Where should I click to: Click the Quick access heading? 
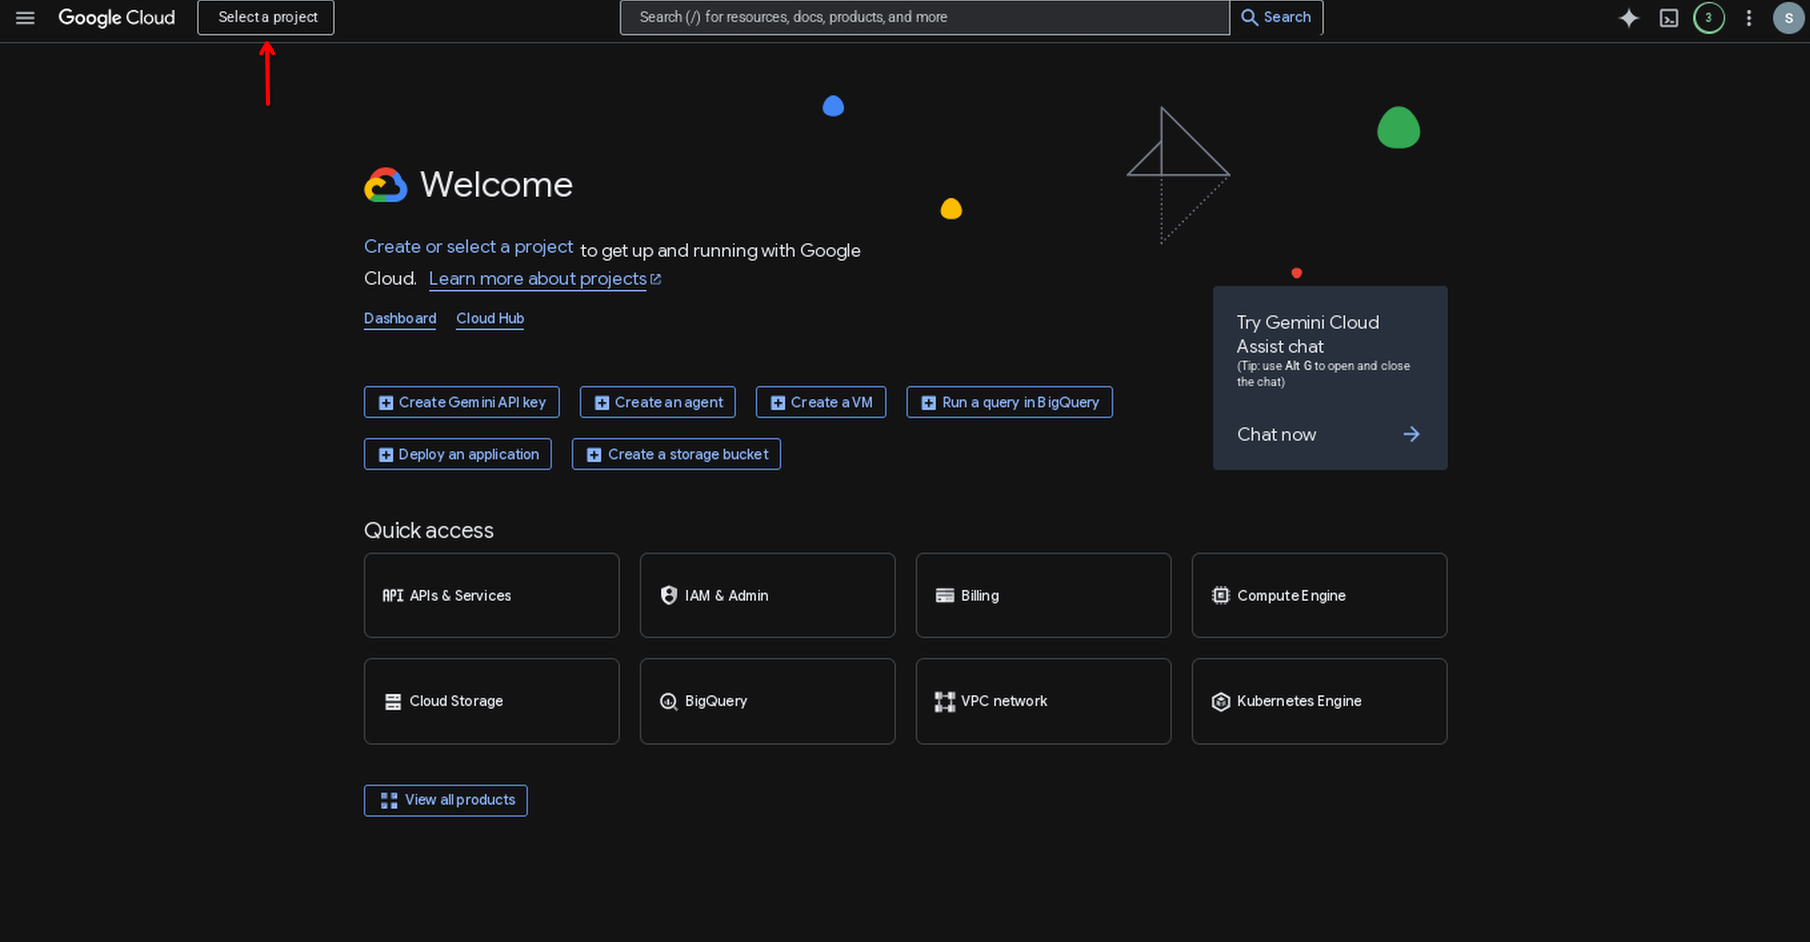click(x=429, y=530)
